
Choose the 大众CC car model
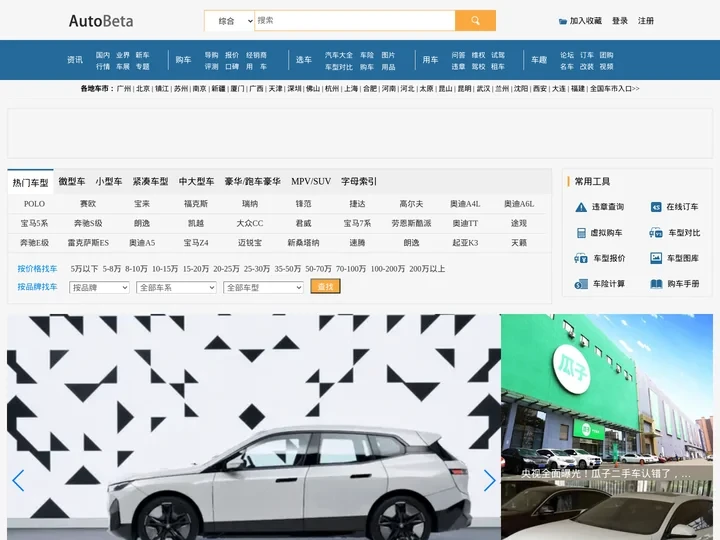tap(250, 224)
